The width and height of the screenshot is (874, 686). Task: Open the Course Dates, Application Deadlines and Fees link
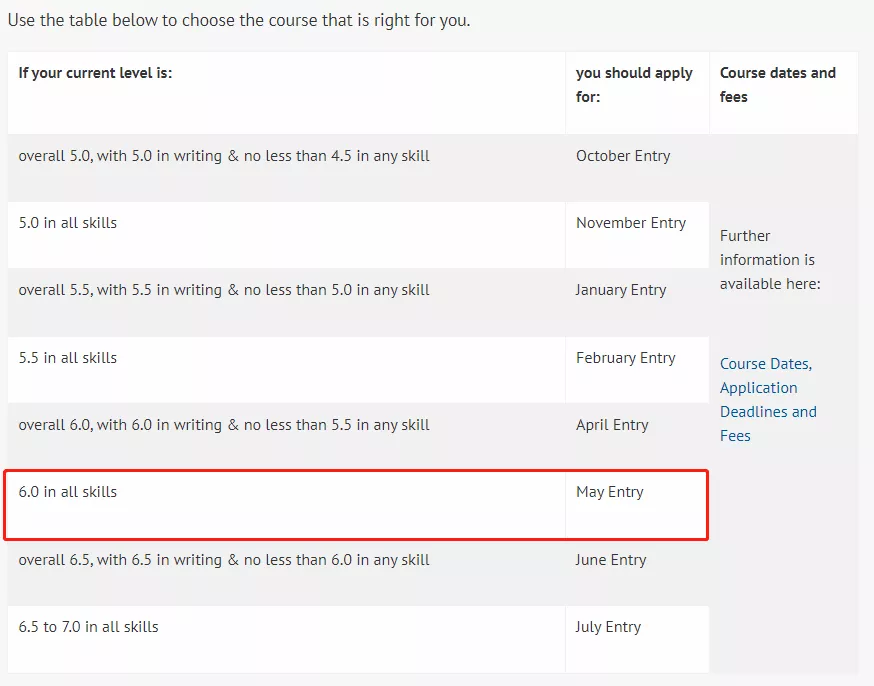coord(768,400)
